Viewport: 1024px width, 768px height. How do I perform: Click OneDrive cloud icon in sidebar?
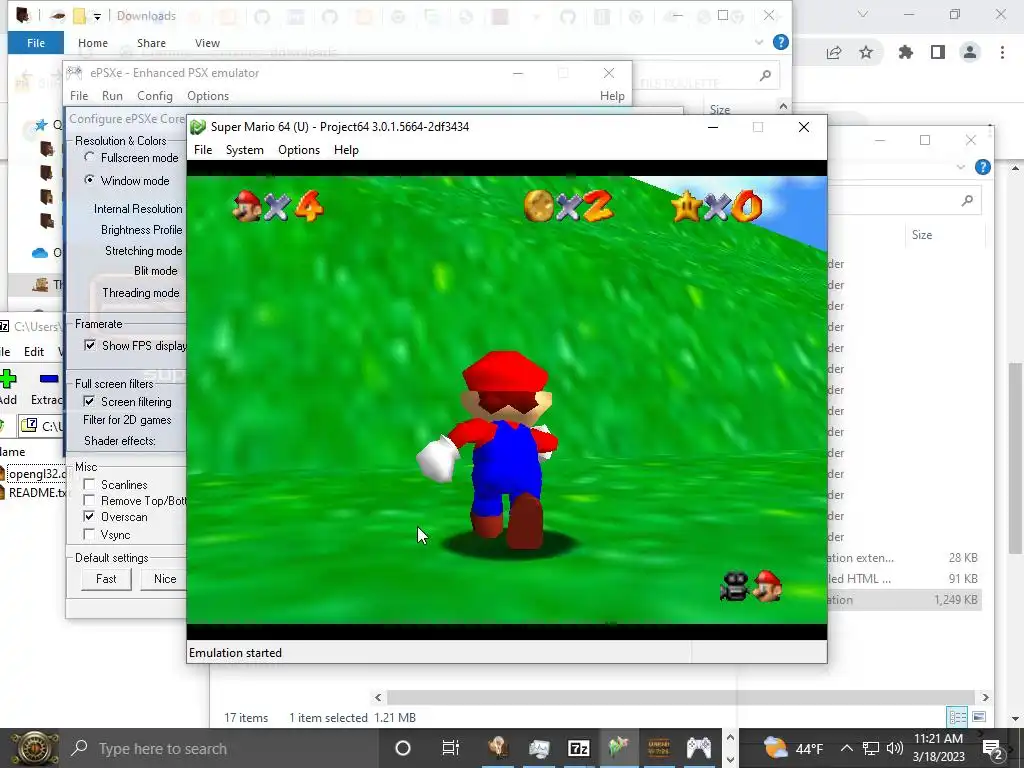click(40, 252)
